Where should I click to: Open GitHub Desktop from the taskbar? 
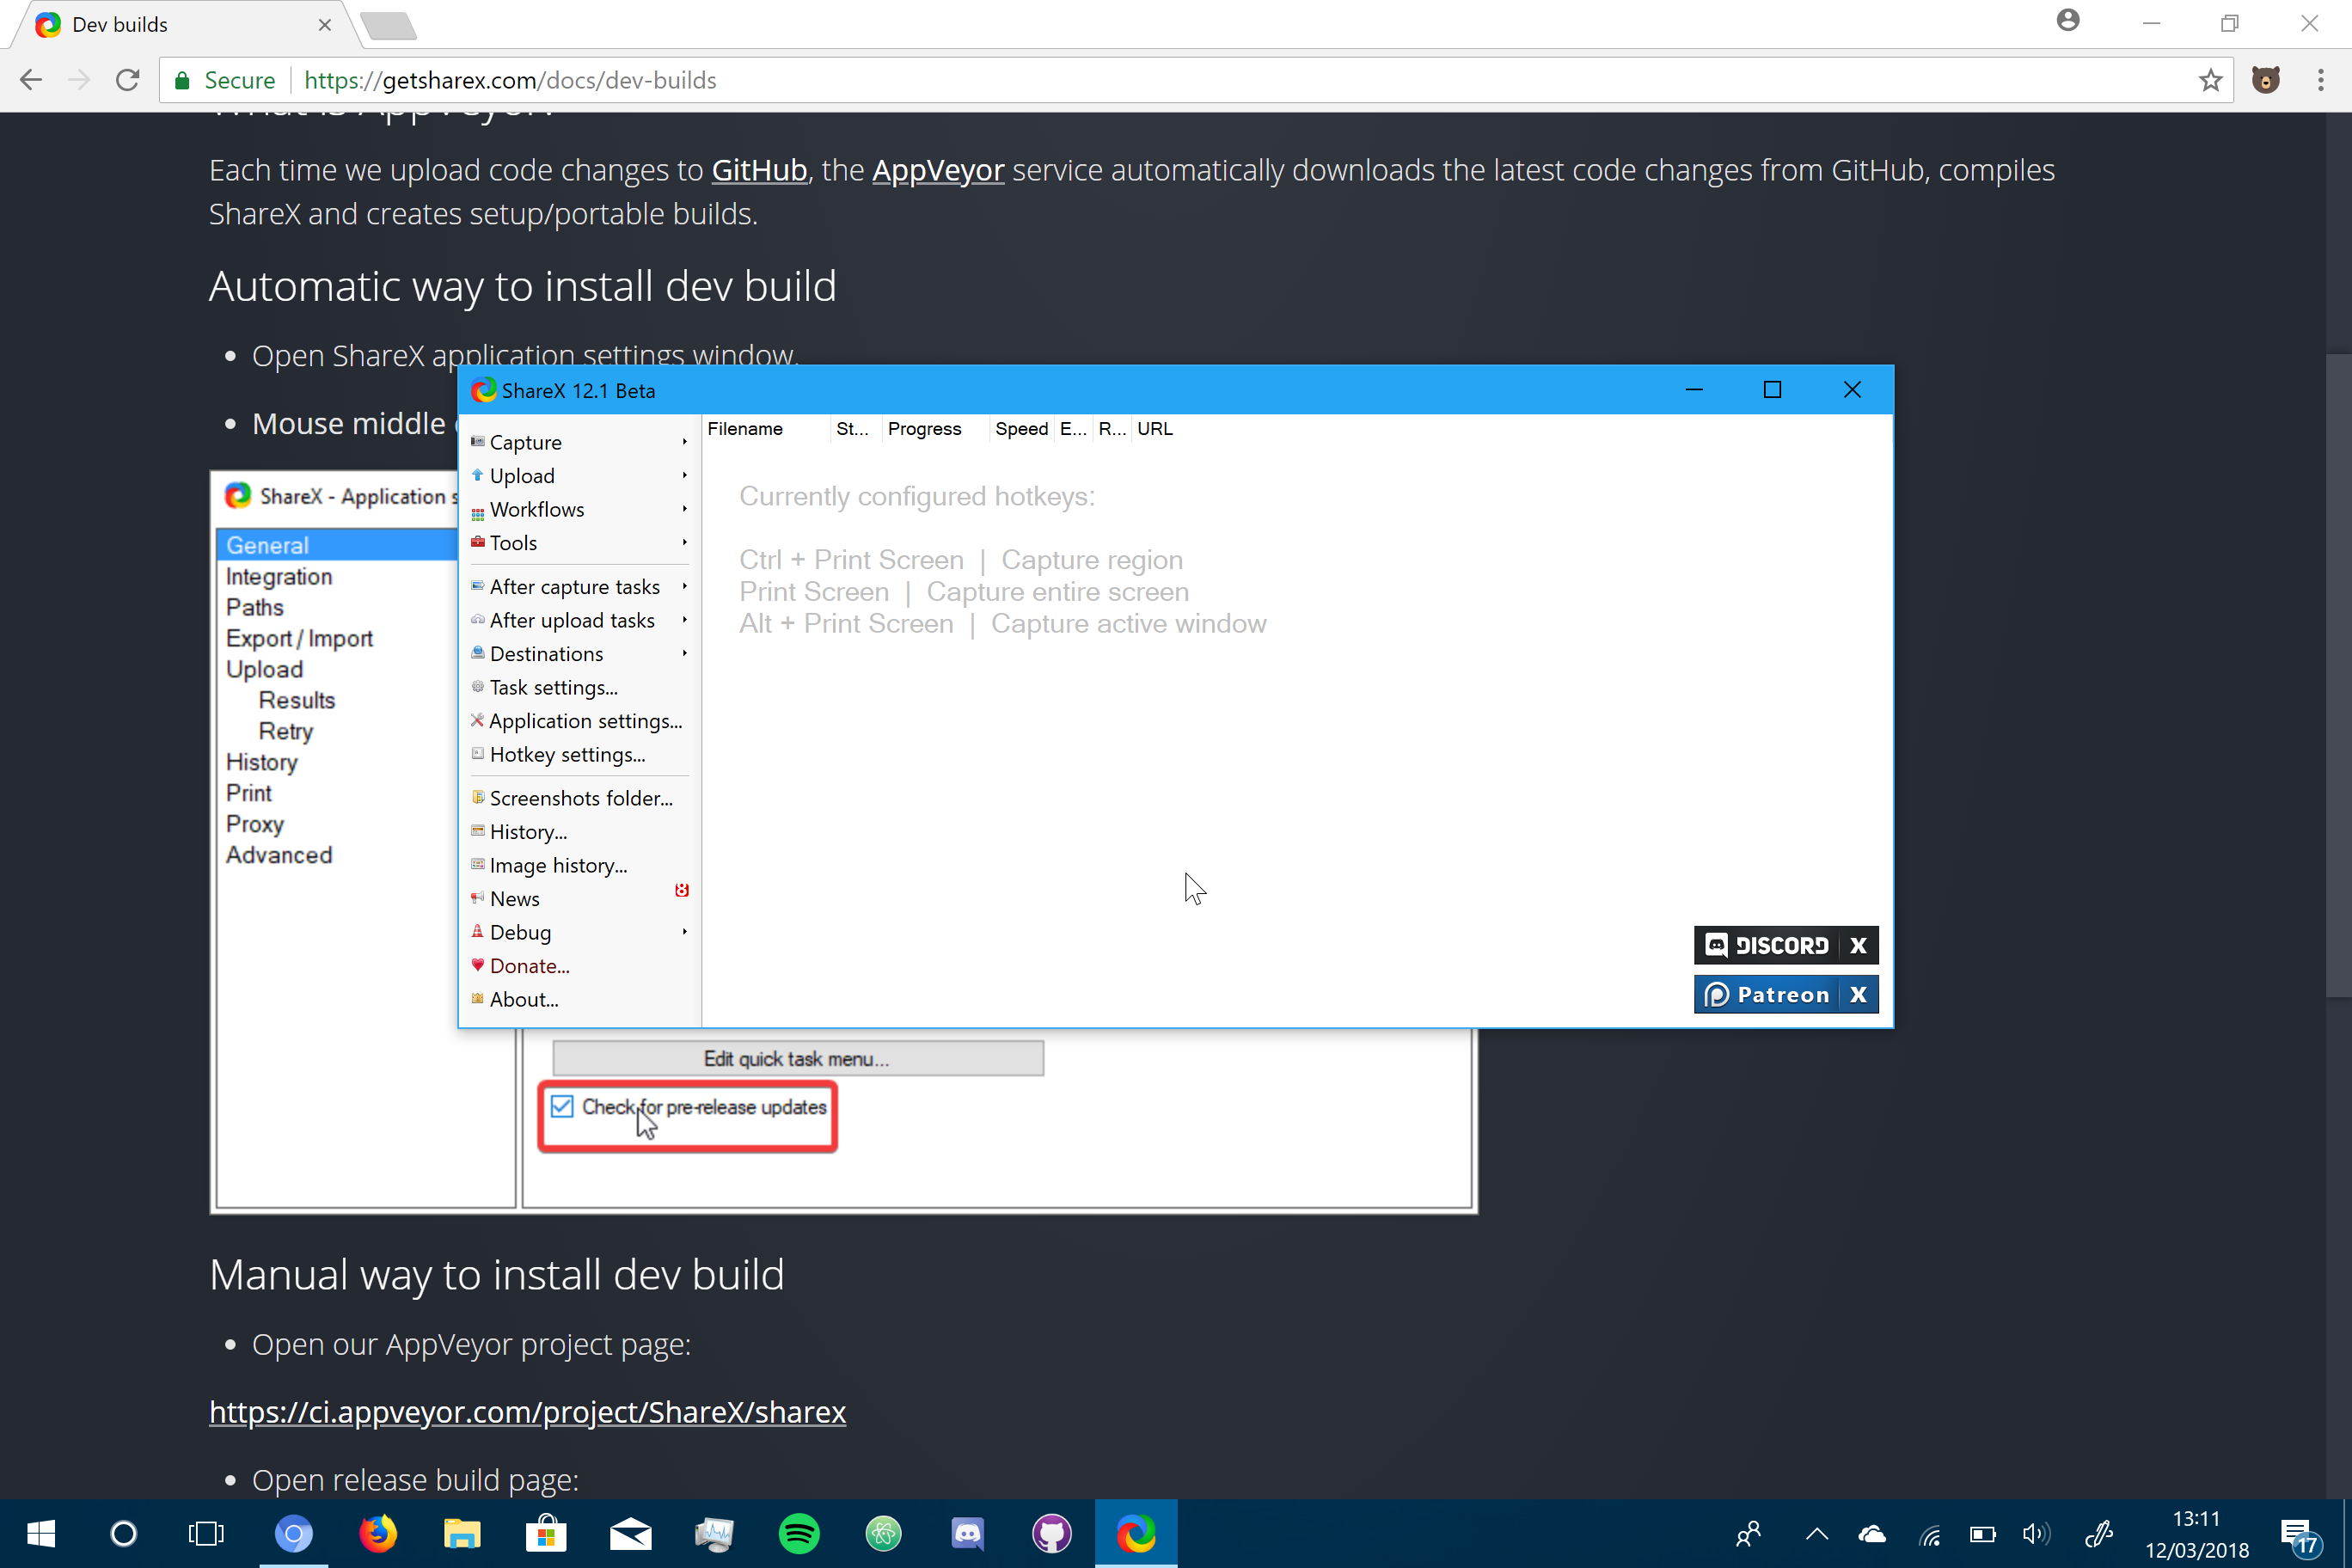[x=1052, y=1533]
